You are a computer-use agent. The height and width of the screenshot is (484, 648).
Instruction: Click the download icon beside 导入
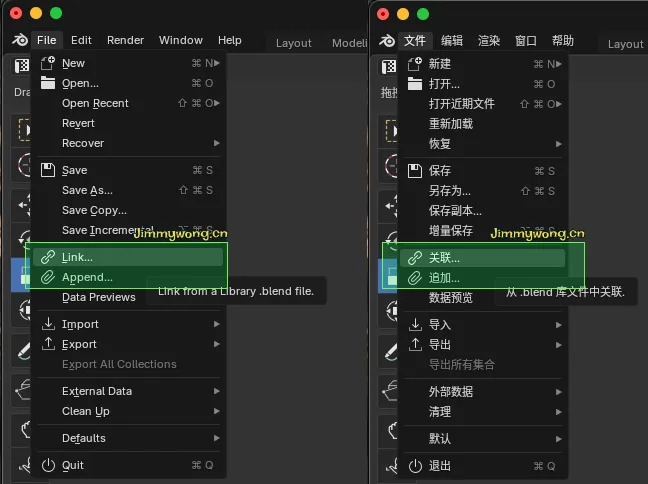click(x=415, y=325)
